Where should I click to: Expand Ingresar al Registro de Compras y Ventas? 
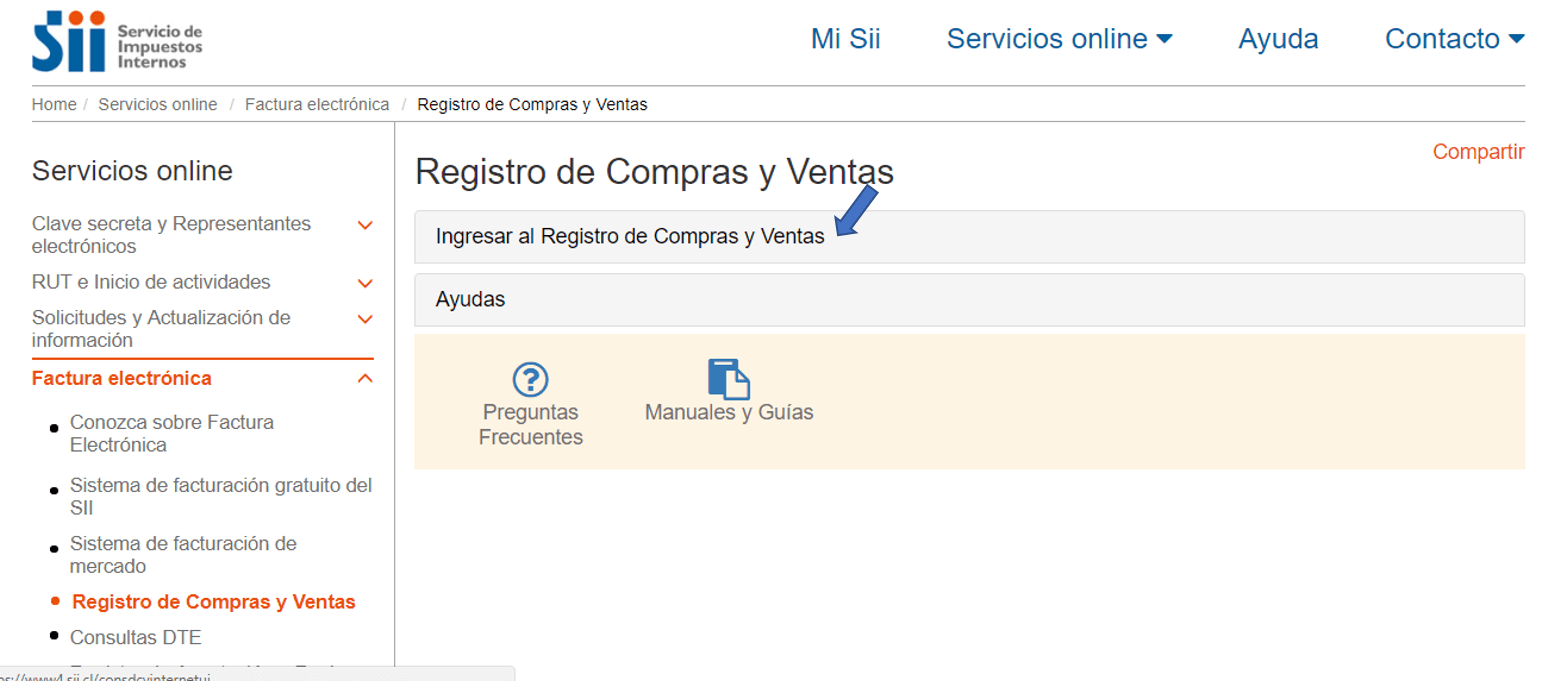[x=969, y=237]
